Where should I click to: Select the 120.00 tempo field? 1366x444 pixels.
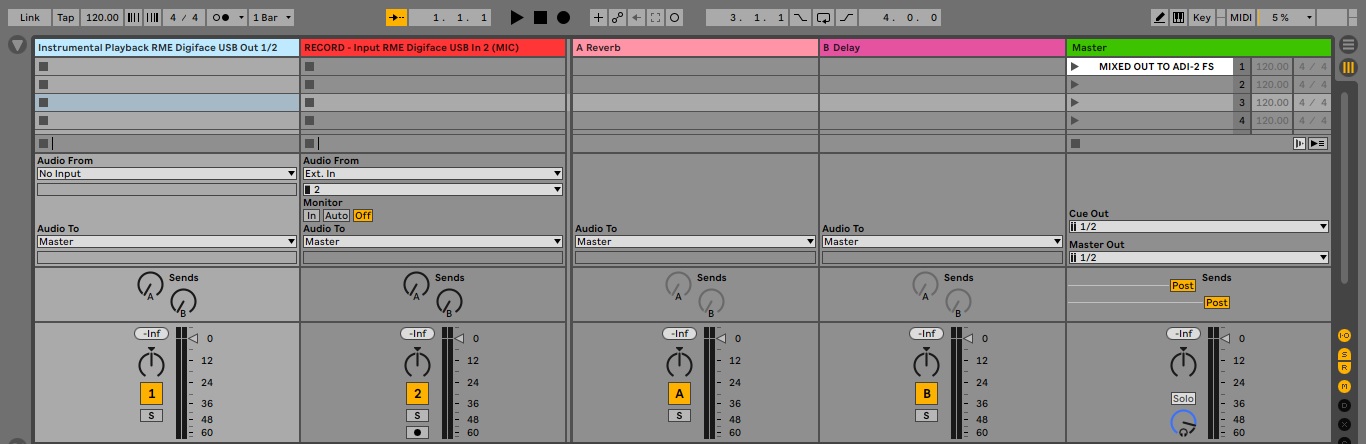[x=102, y=17]
